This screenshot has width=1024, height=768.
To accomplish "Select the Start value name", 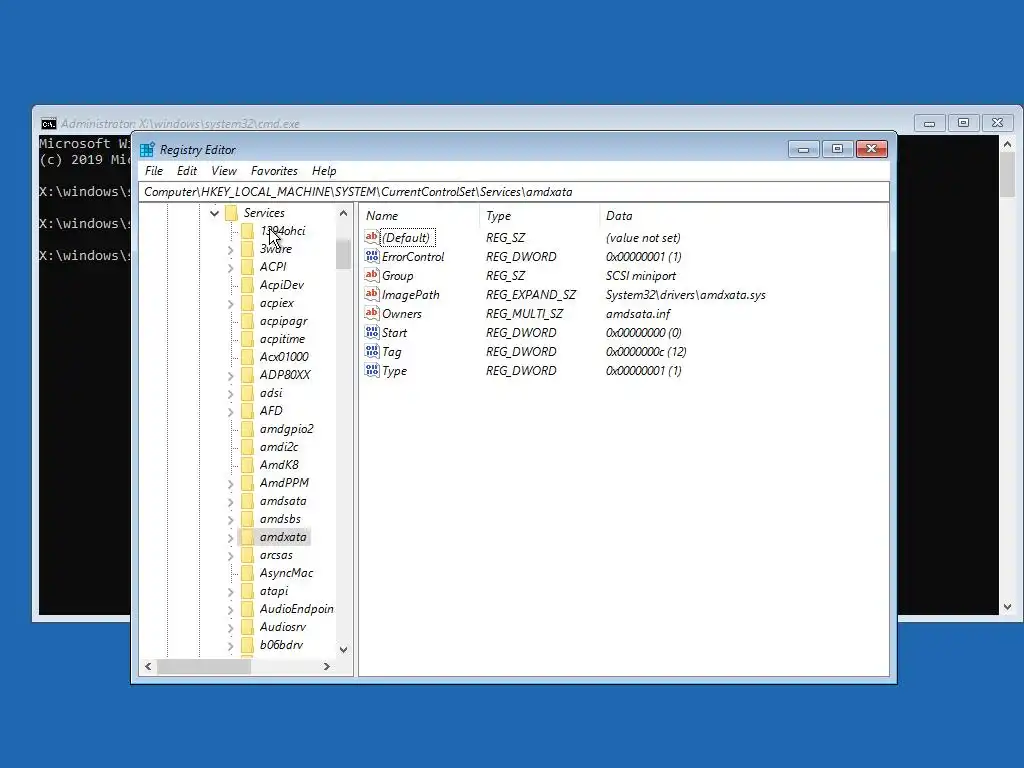I will (x=394, y=332).
